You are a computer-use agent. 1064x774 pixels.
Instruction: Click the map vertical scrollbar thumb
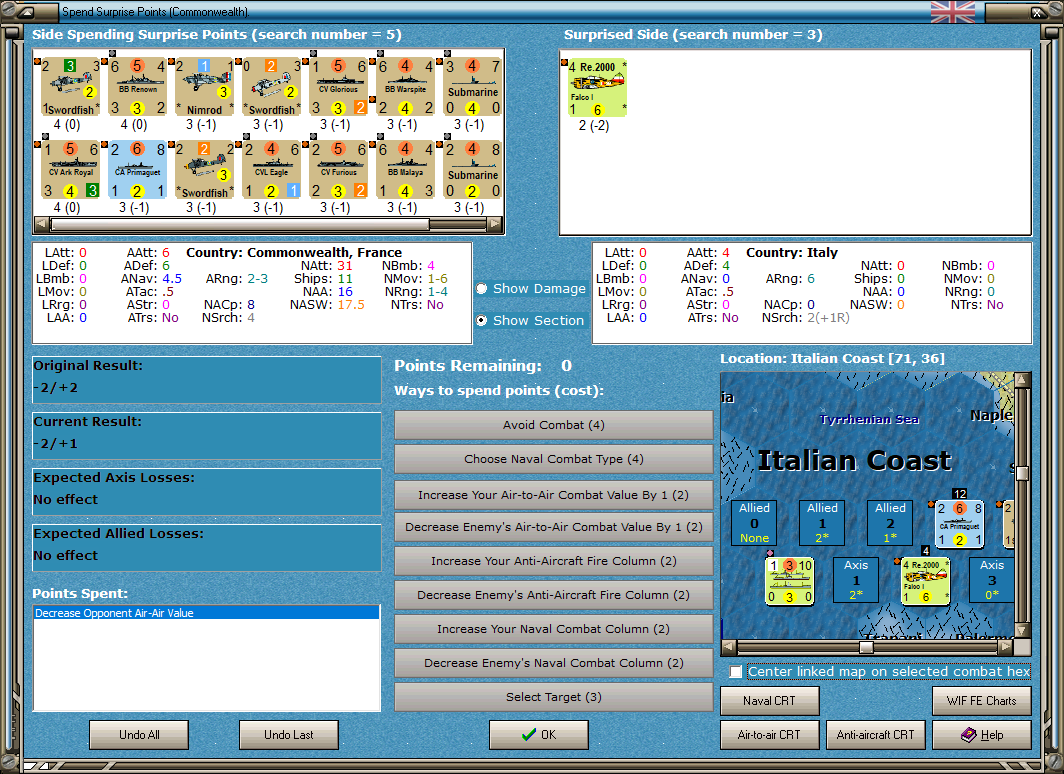(1022, 473)
